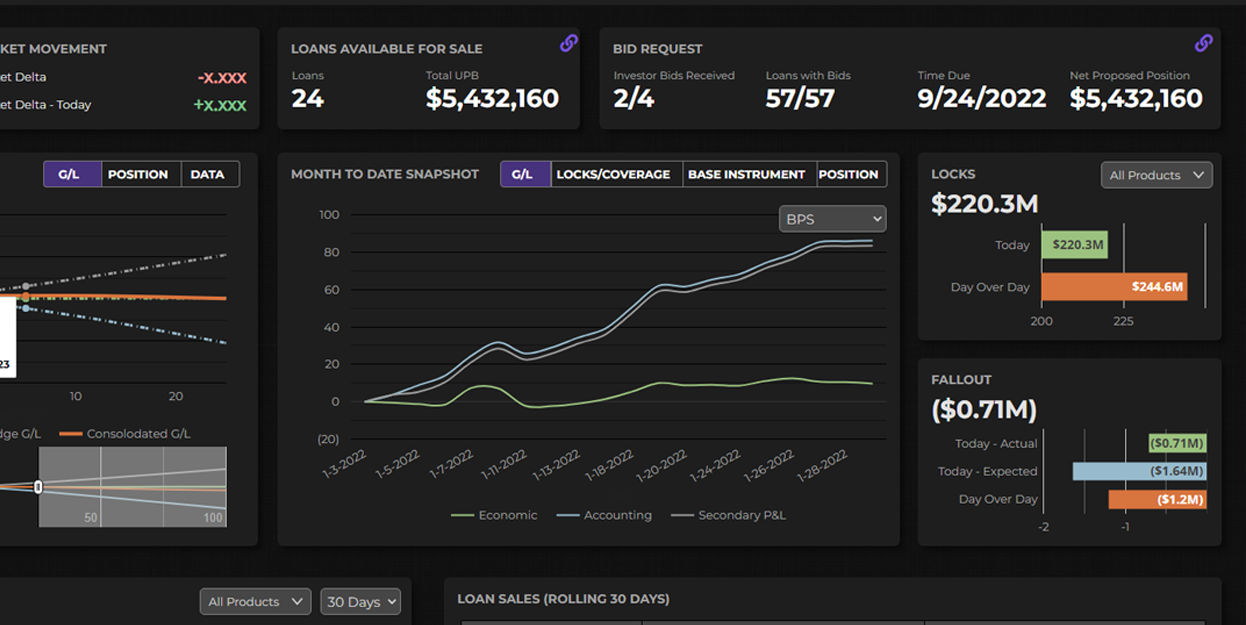Image resolution: width=1246 pixels, height=625 pixels.
Task: Click blue Today - Expected ($1.64M) bar
Action: pos(1139,471)
